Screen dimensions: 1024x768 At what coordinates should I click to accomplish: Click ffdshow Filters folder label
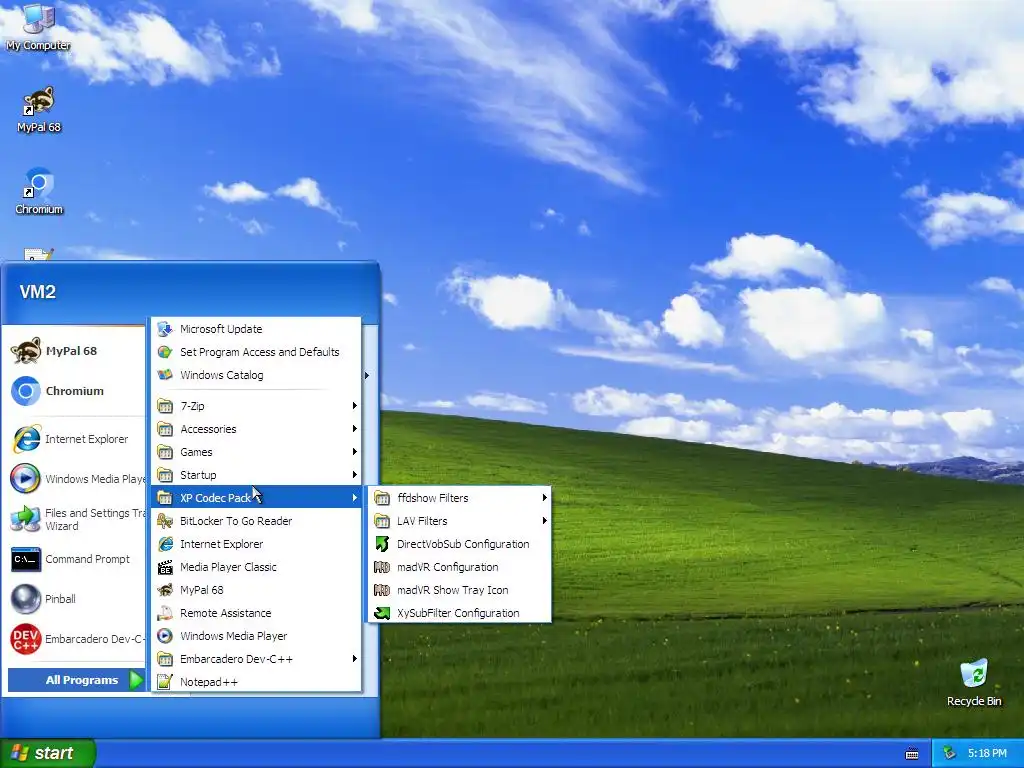coord(432,498)
